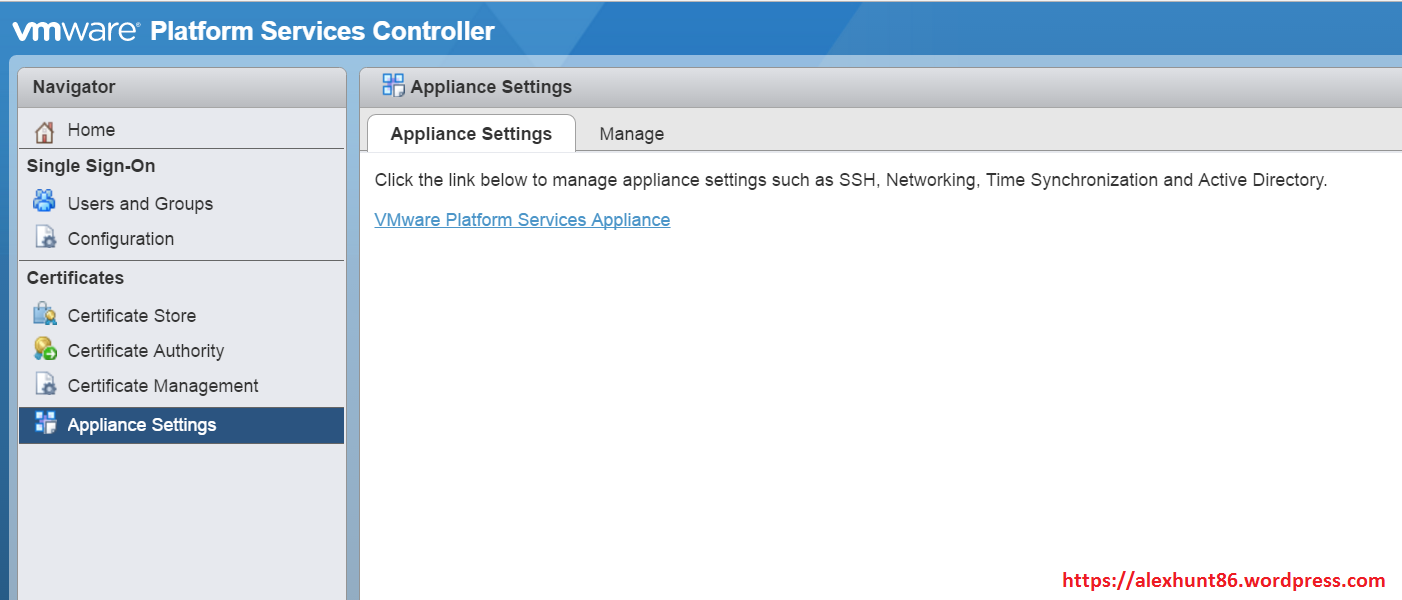This screenshot has width=1402, height=600.
Task: Go to Home in the Navigator
Action: [91, 130]
